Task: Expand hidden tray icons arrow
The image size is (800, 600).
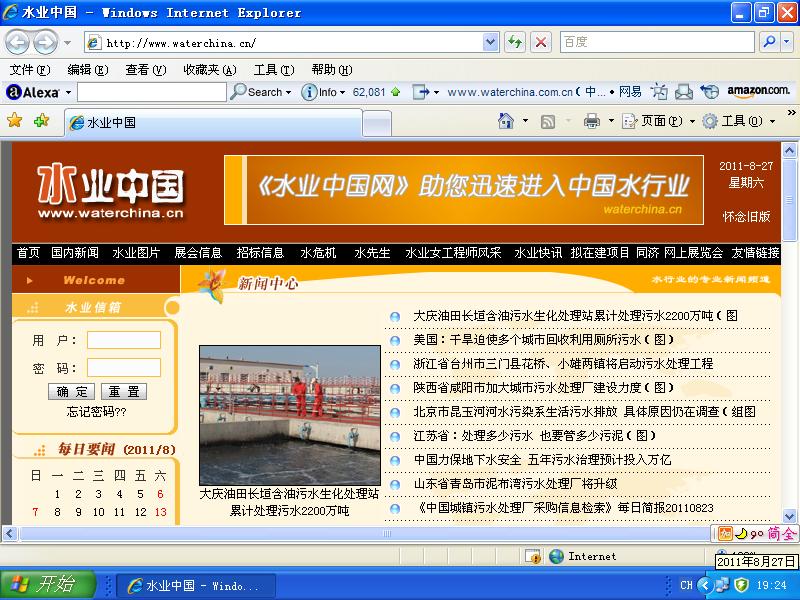Action: click(705, 585)
